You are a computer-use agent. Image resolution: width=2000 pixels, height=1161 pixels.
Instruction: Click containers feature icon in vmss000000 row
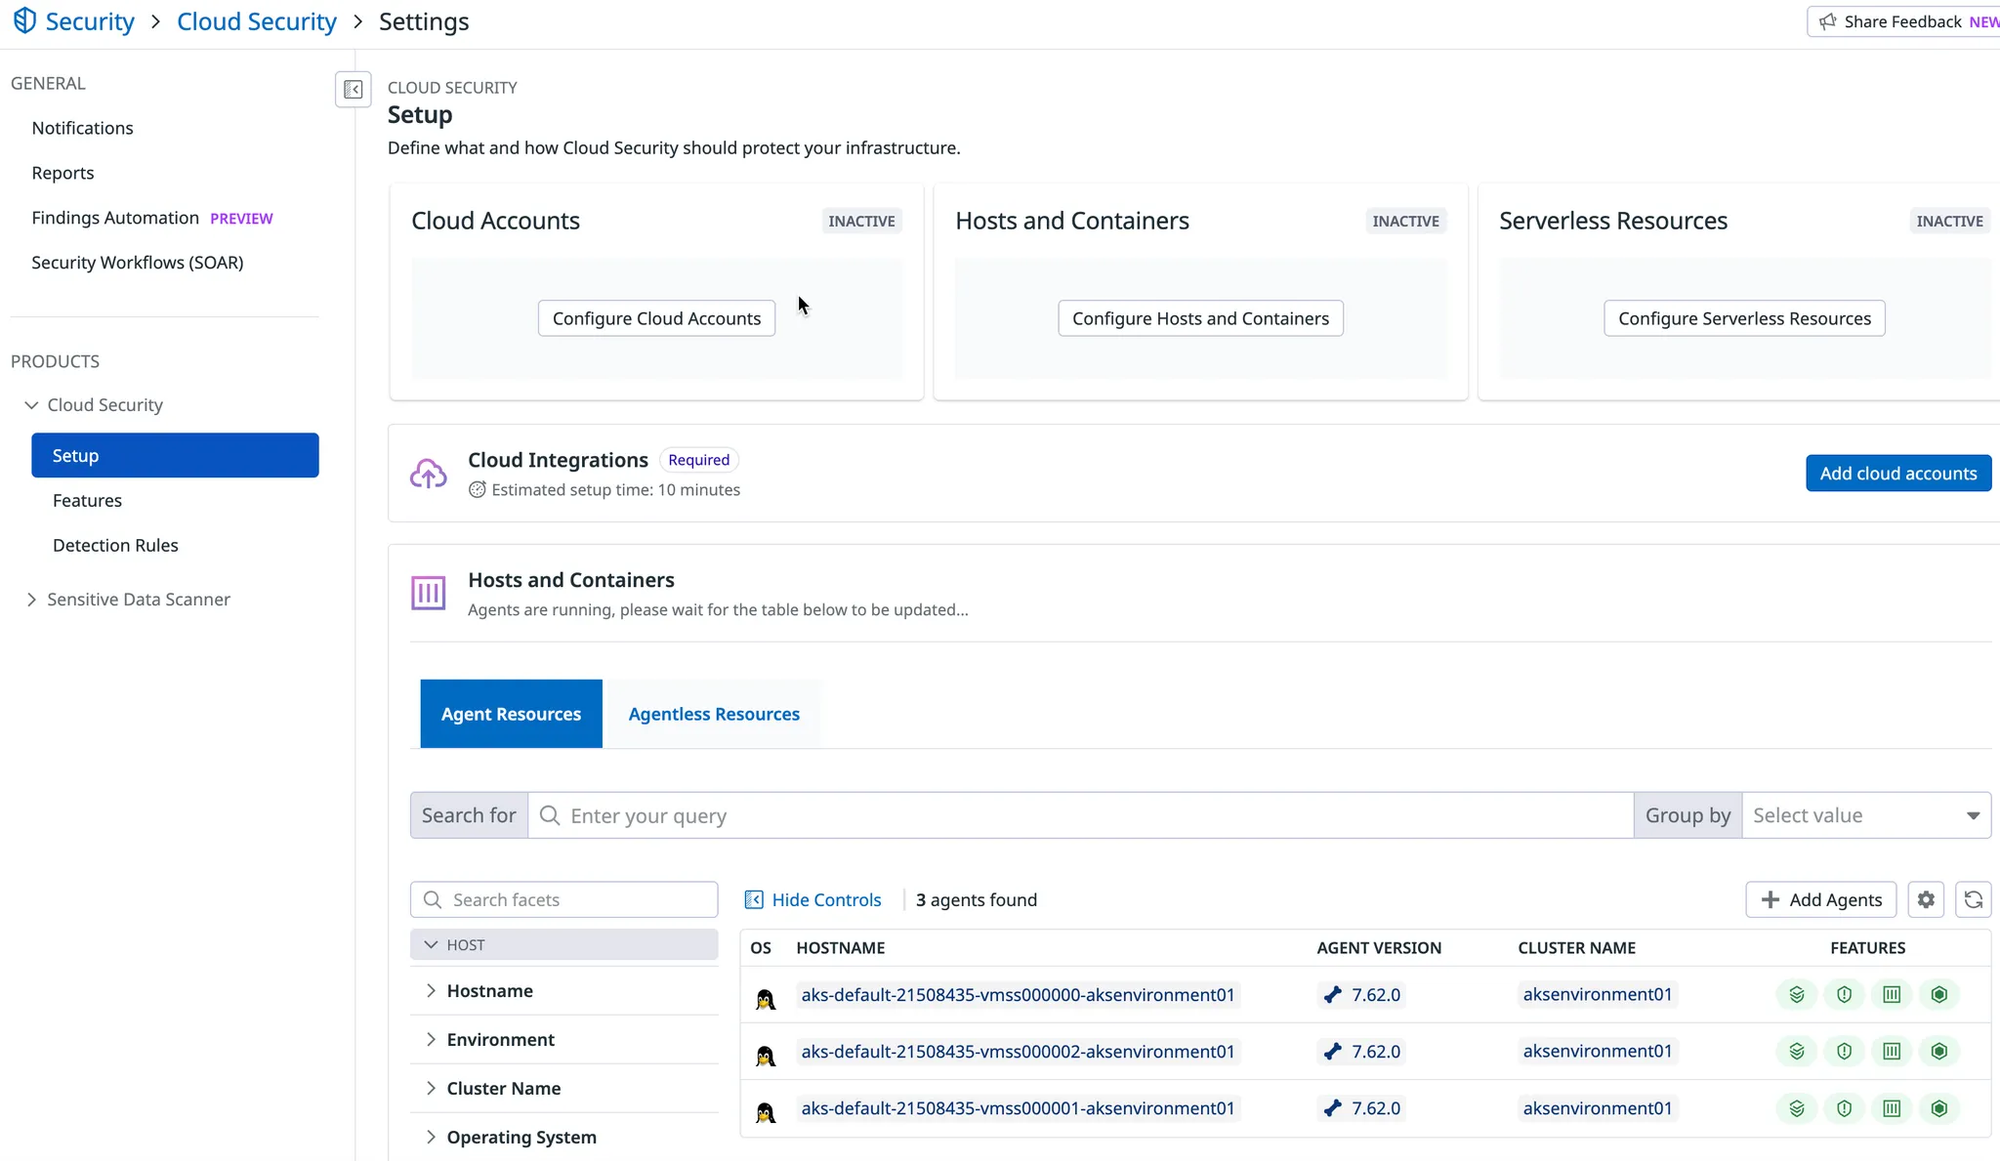pos(1892,994)
